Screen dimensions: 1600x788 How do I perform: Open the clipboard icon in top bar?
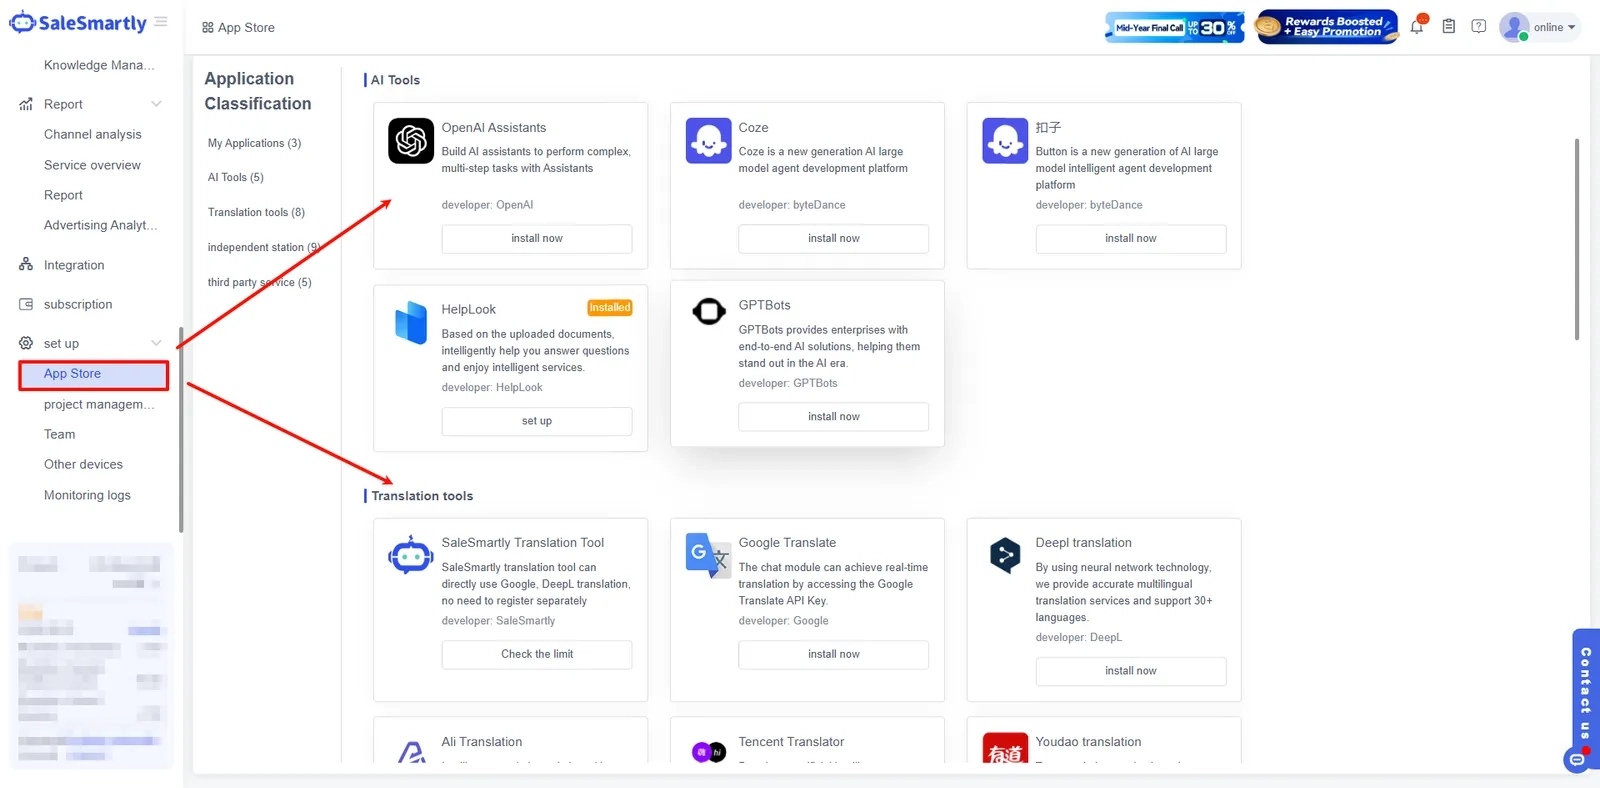pyautogui.click(x=1448, y=27)
